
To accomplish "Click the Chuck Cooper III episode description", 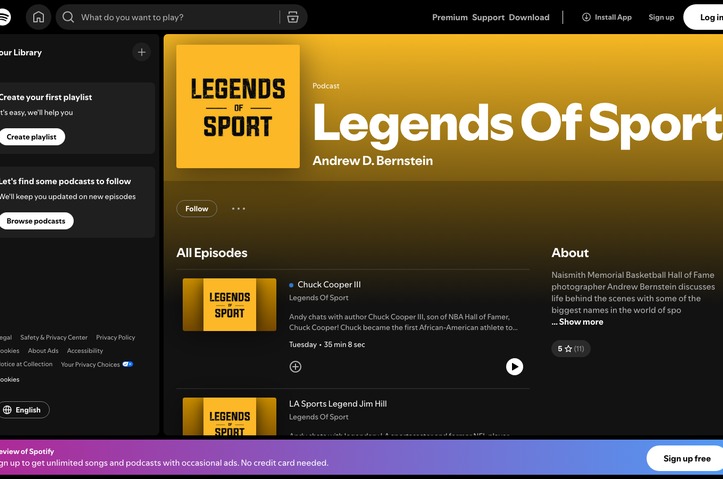I will click(403, 322).
